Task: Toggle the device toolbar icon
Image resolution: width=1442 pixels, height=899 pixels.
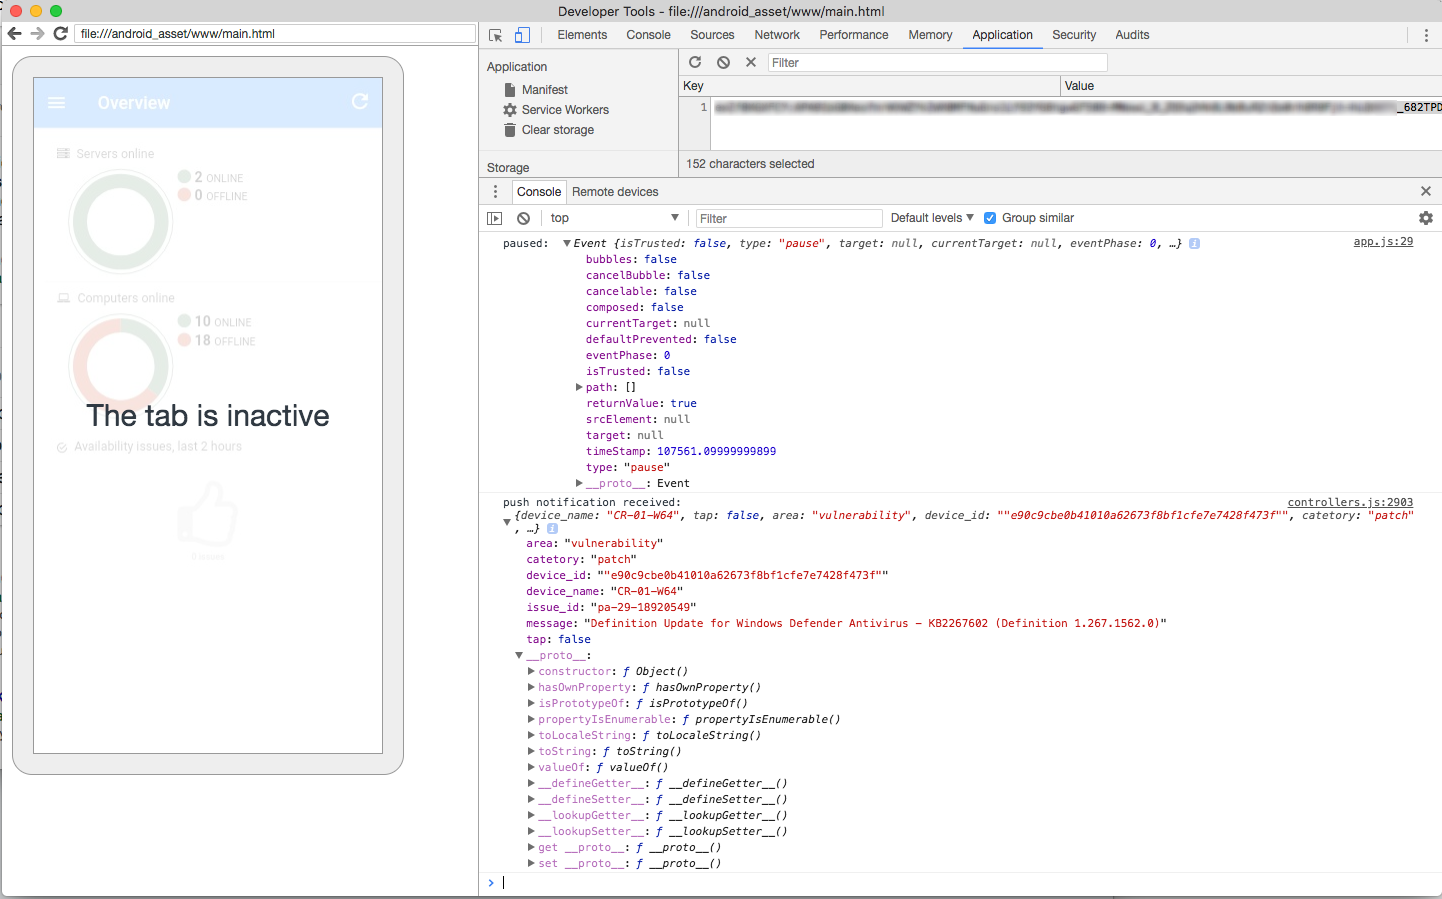Action: pyautogui.click(x=522, y=35)
